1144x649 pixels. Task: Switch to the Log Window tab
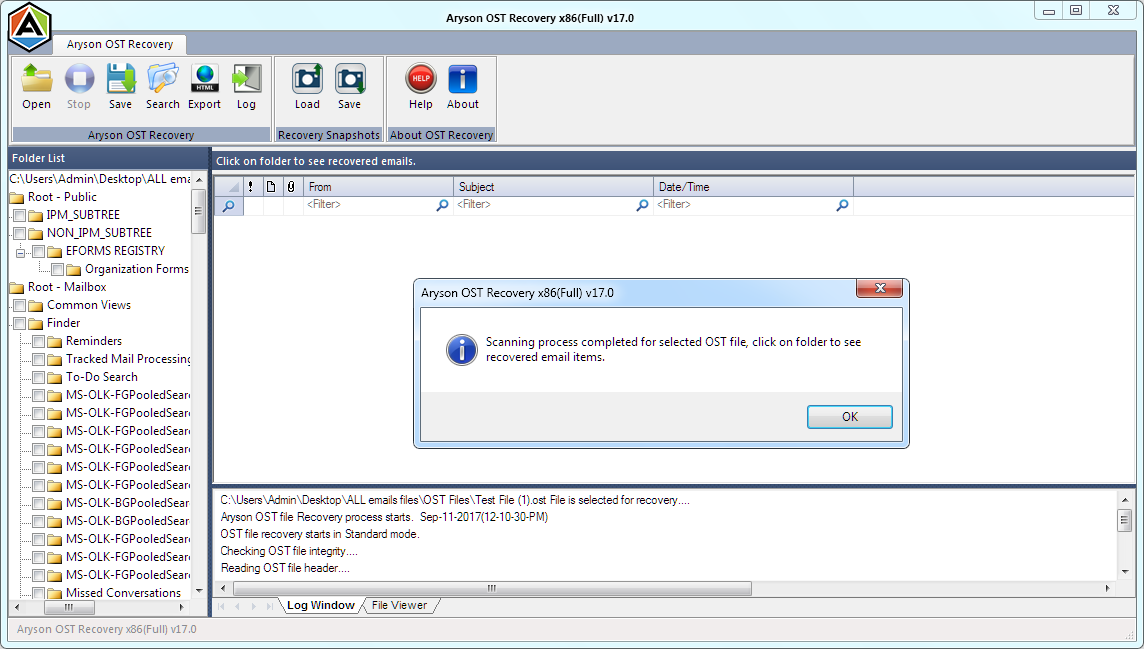coord(320,605)
